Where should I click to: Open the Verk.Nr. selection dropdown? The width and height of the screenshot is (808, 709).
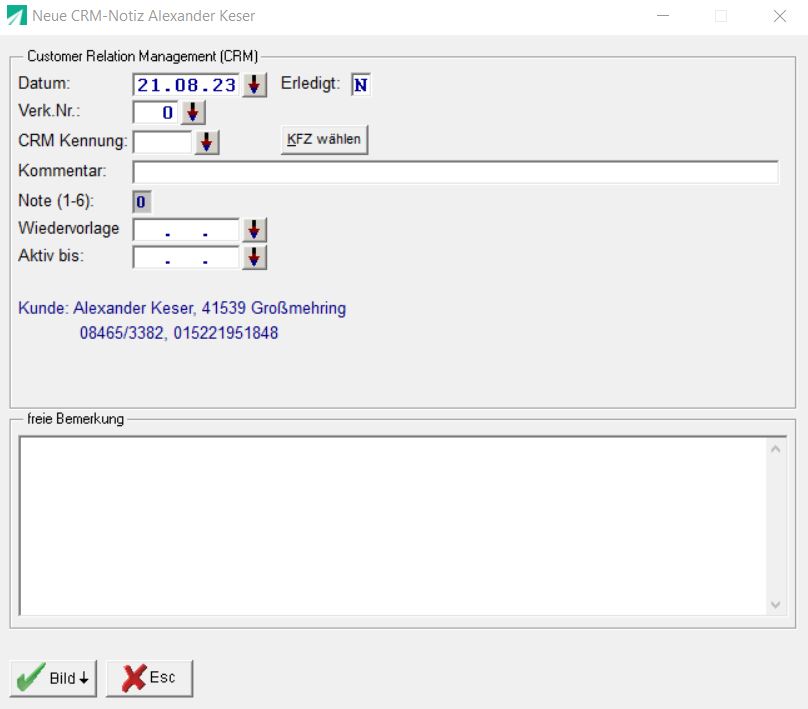click(x=190, y=113)
